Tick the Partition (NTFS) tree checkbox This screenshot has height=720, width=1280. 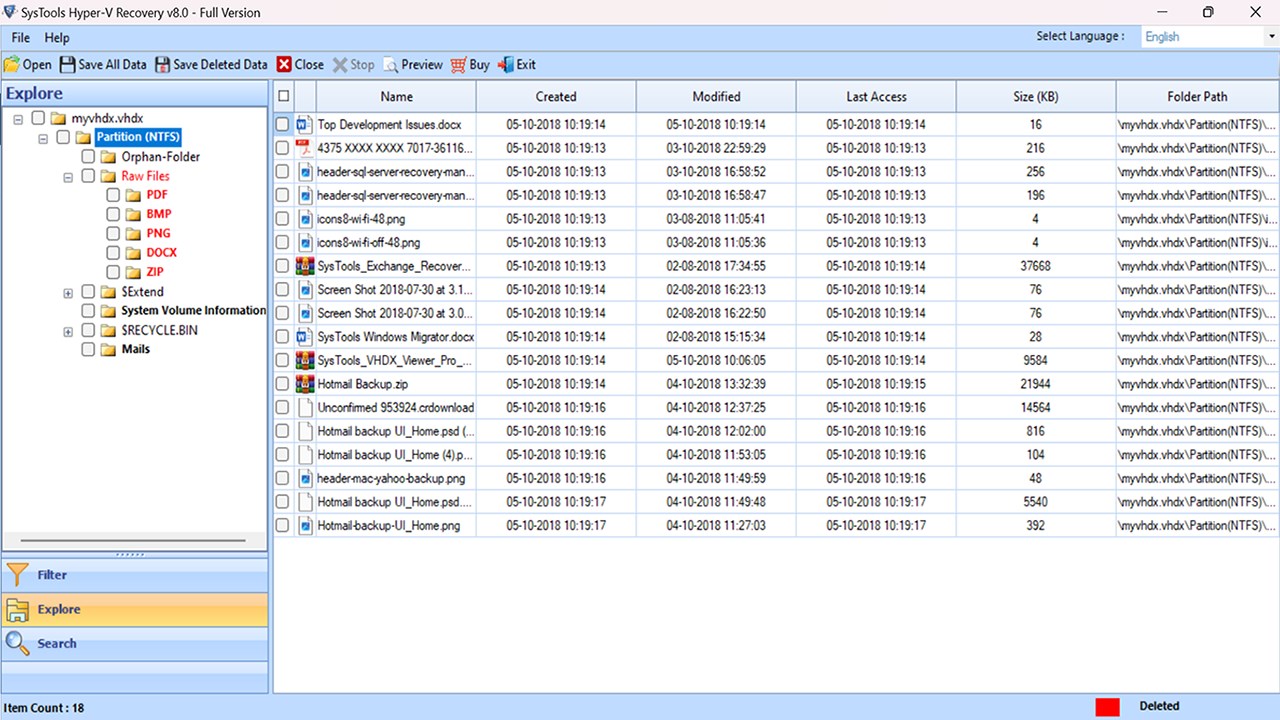[63, 137]
